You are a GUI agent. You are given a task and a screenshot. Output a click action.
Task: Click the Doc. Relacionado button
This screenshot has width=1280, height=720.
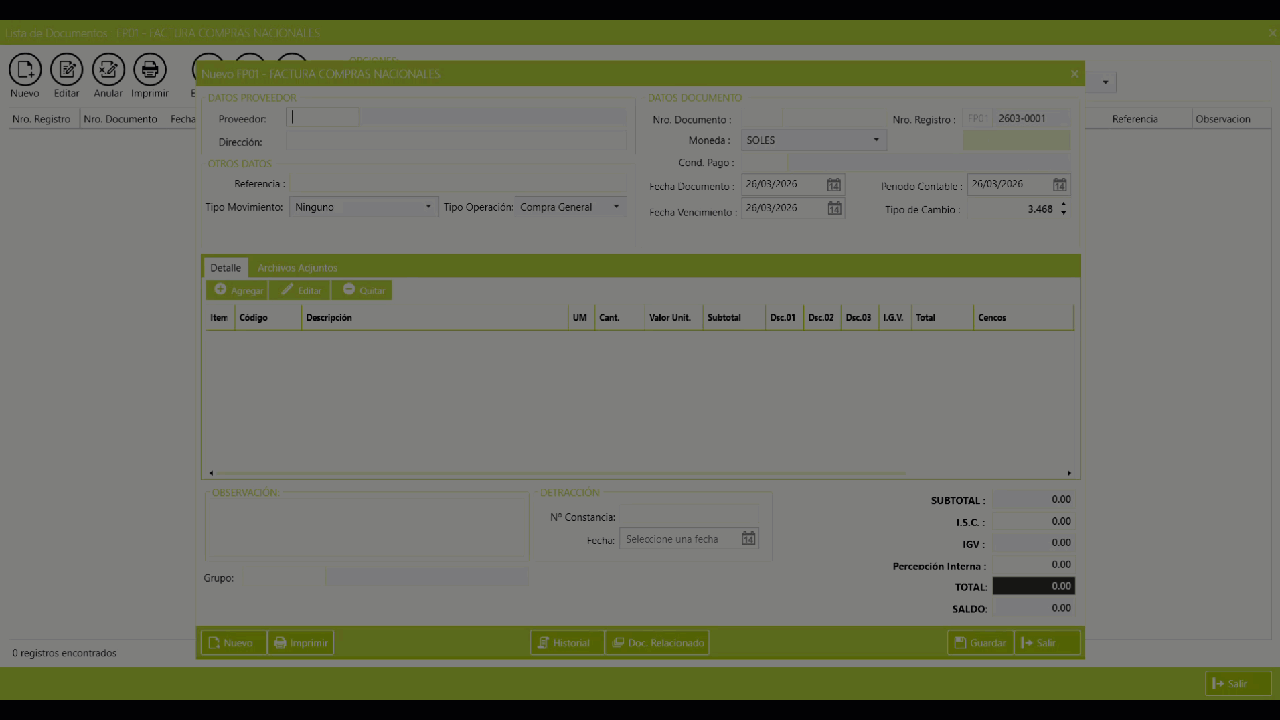coord(657,643)
